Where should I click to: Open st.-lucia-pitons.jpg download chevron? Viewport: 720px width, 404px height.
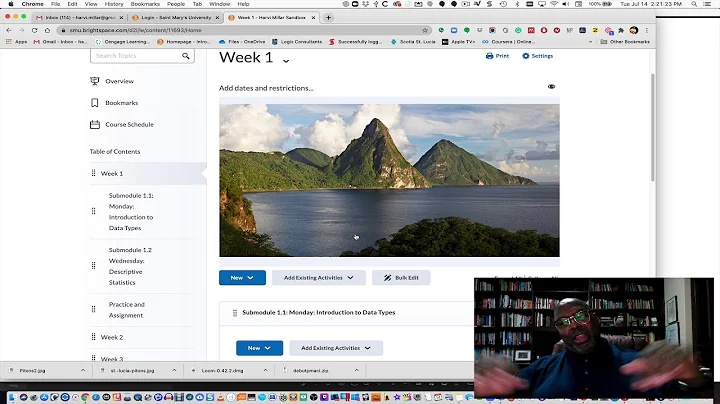pos(174,370)
